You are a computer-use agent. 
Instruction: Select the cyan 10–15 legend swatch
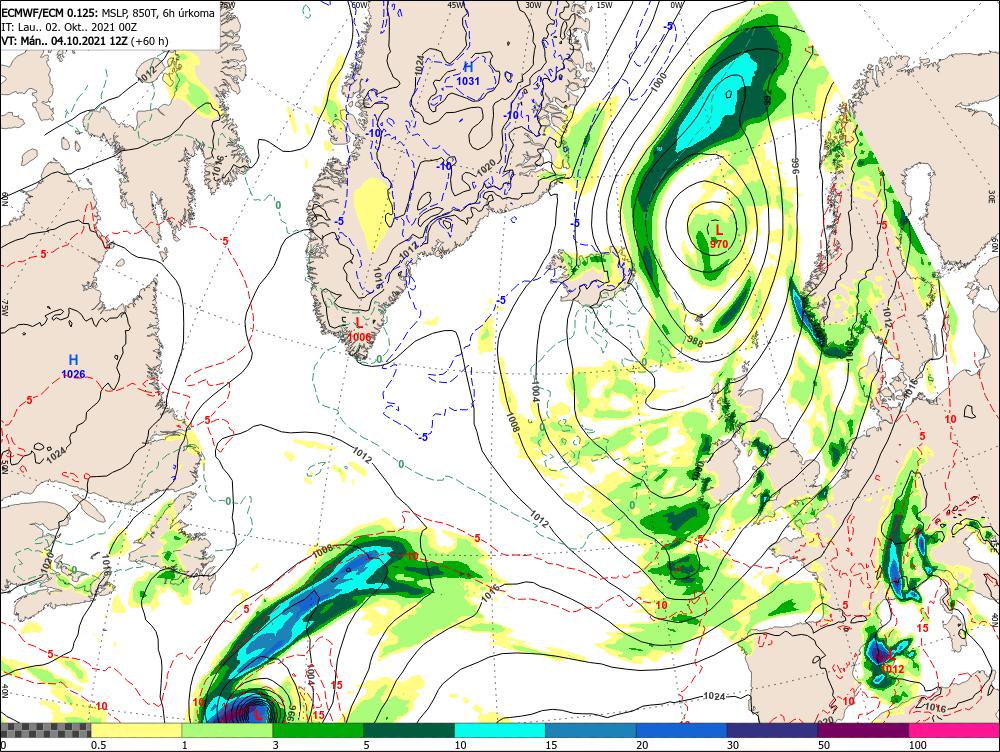pyautogui.click(x=500, y=730)
